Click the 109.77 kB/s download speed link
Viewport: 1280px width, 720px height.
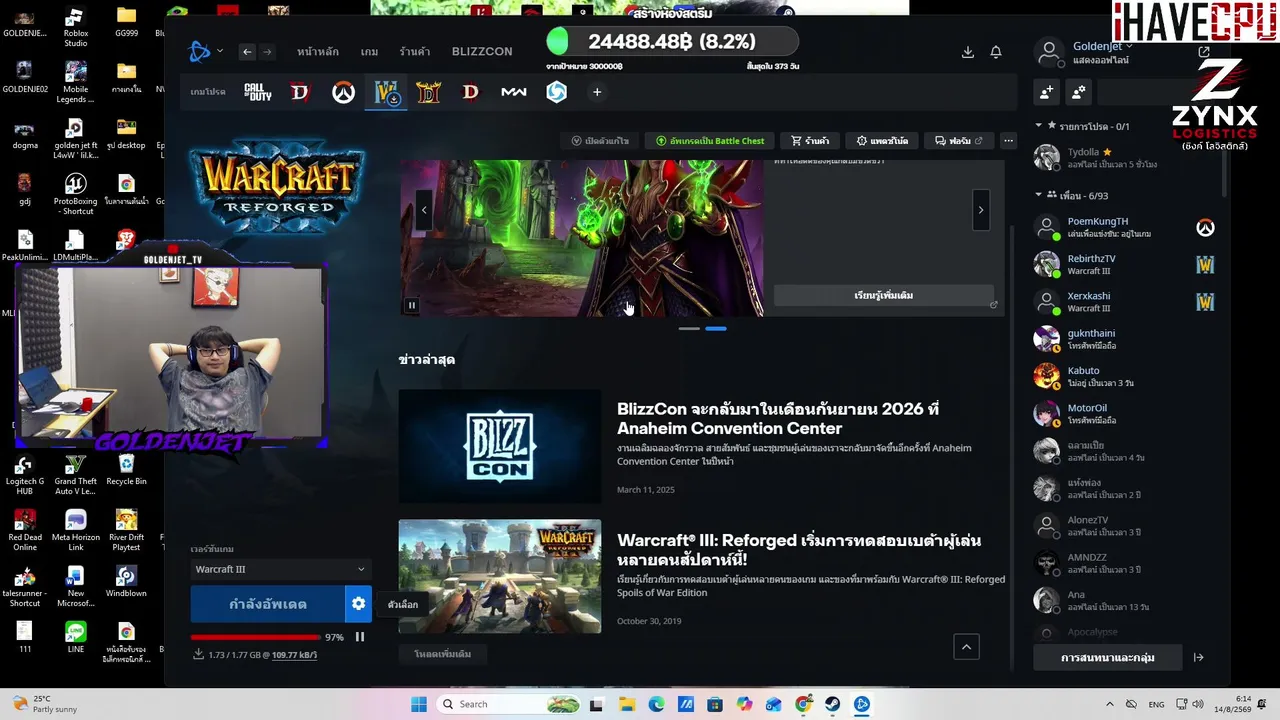tap(294, 655)
